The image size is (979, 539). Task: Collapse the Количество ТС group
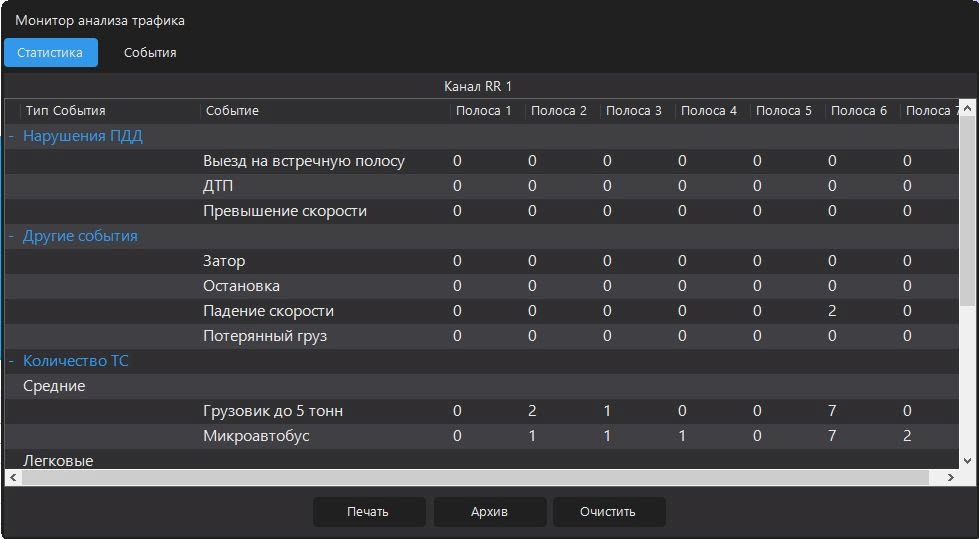pyautogui.click(x=12, y=361)
